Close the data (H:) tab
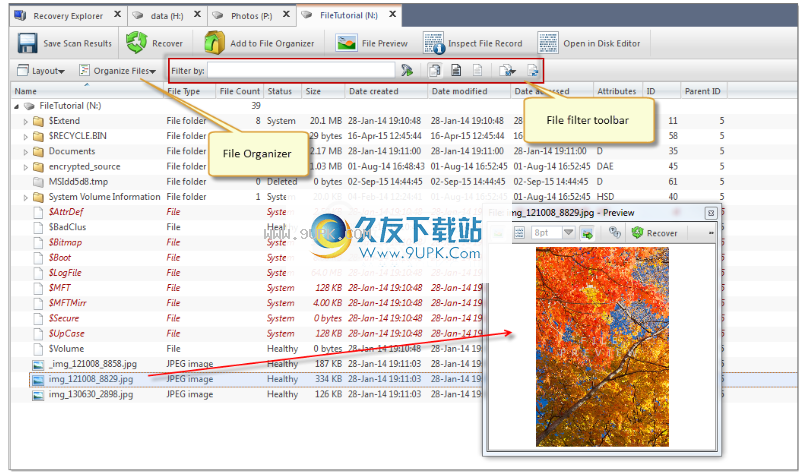Viewport: 799px width, 473px height. pyautogui.click(x=197, y=14)
